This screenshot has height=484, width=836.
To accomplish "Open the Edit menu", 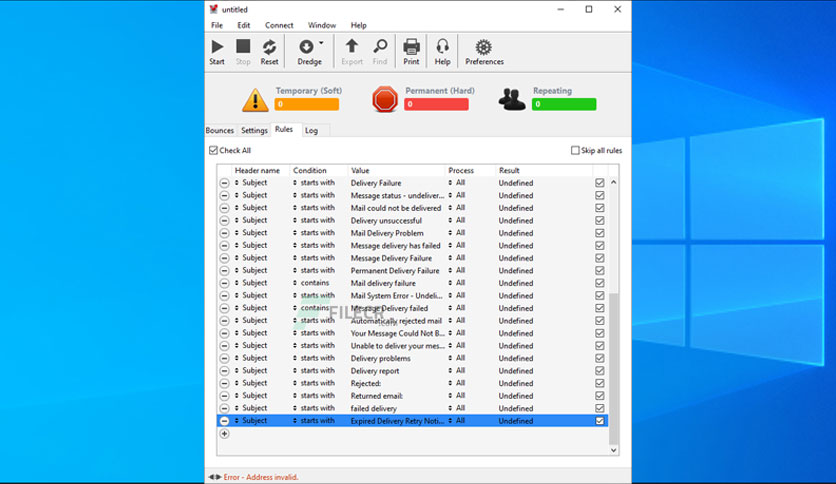I will [x=244, y=25].
